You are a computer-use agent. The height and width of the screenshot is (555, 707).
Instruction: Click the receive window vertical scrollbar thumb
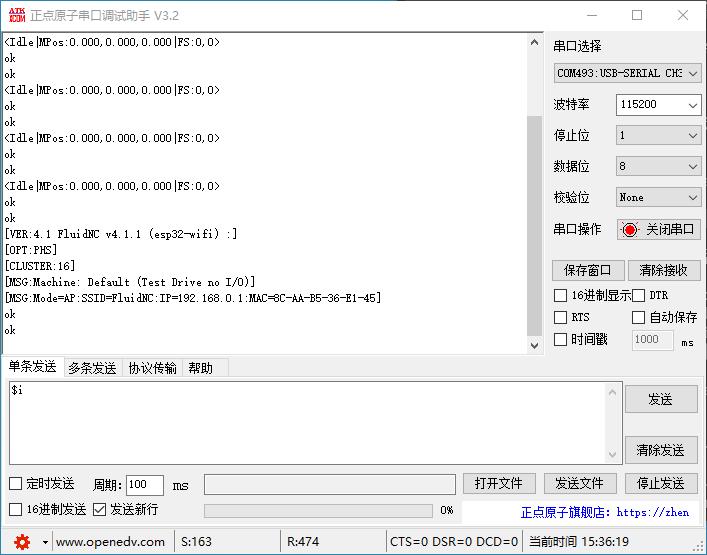click(534, 225)
